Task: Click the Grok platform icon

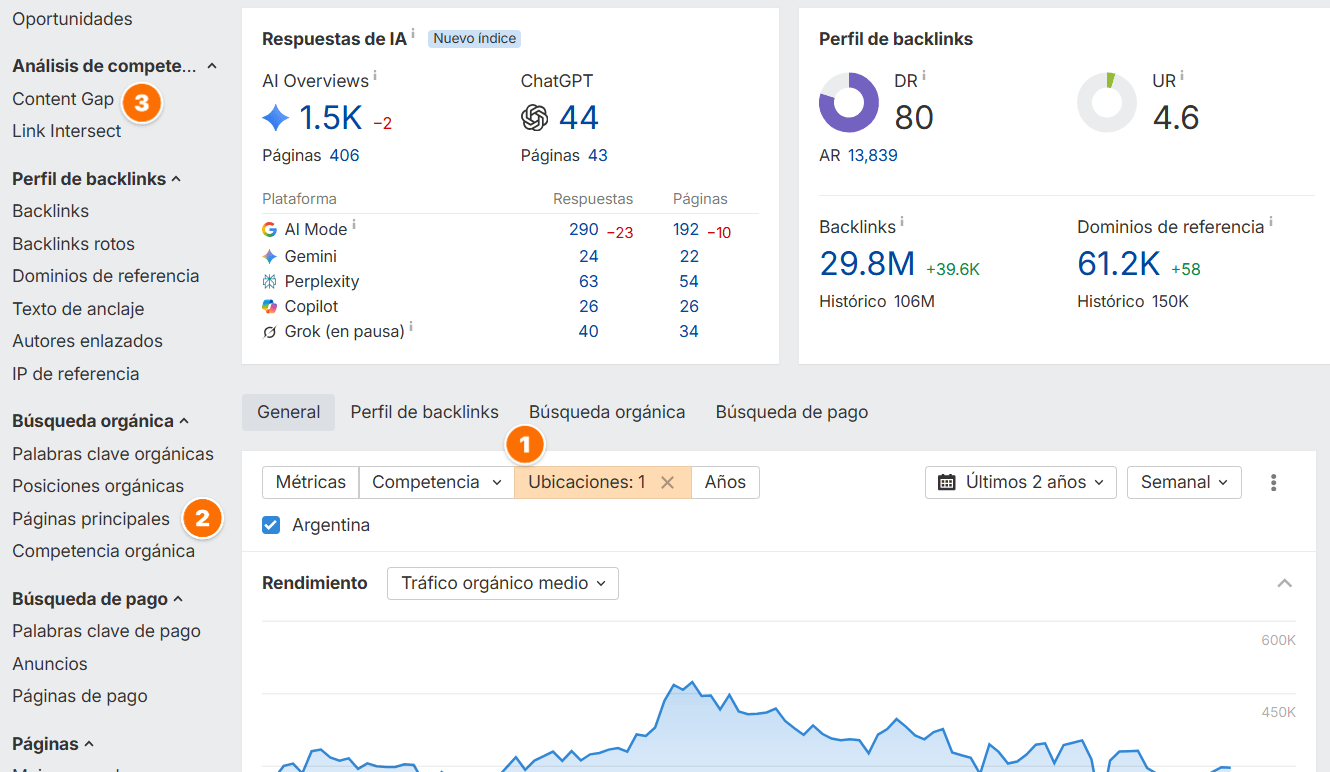Action: tap(269, 332)
